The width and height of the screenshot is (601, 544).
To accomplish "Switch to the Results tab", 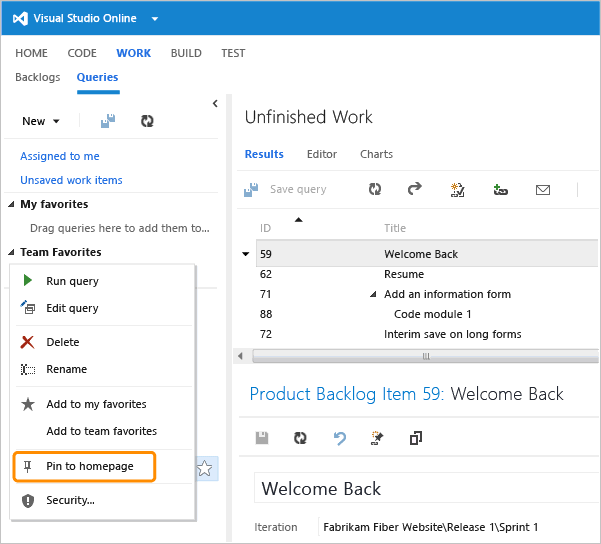I will click(x=264, y=154).
